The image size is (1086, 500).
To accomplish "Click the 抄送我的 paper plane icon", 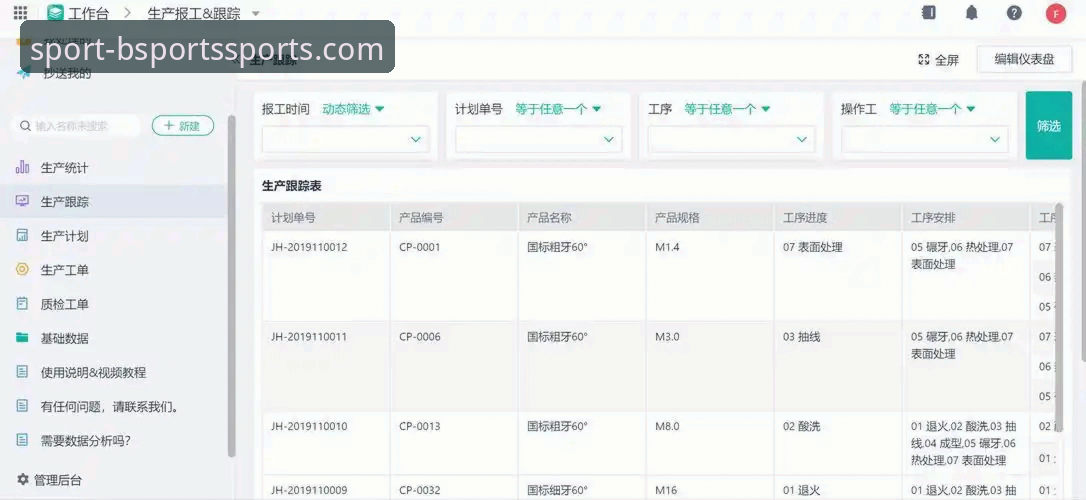I will tap(24, 72).
